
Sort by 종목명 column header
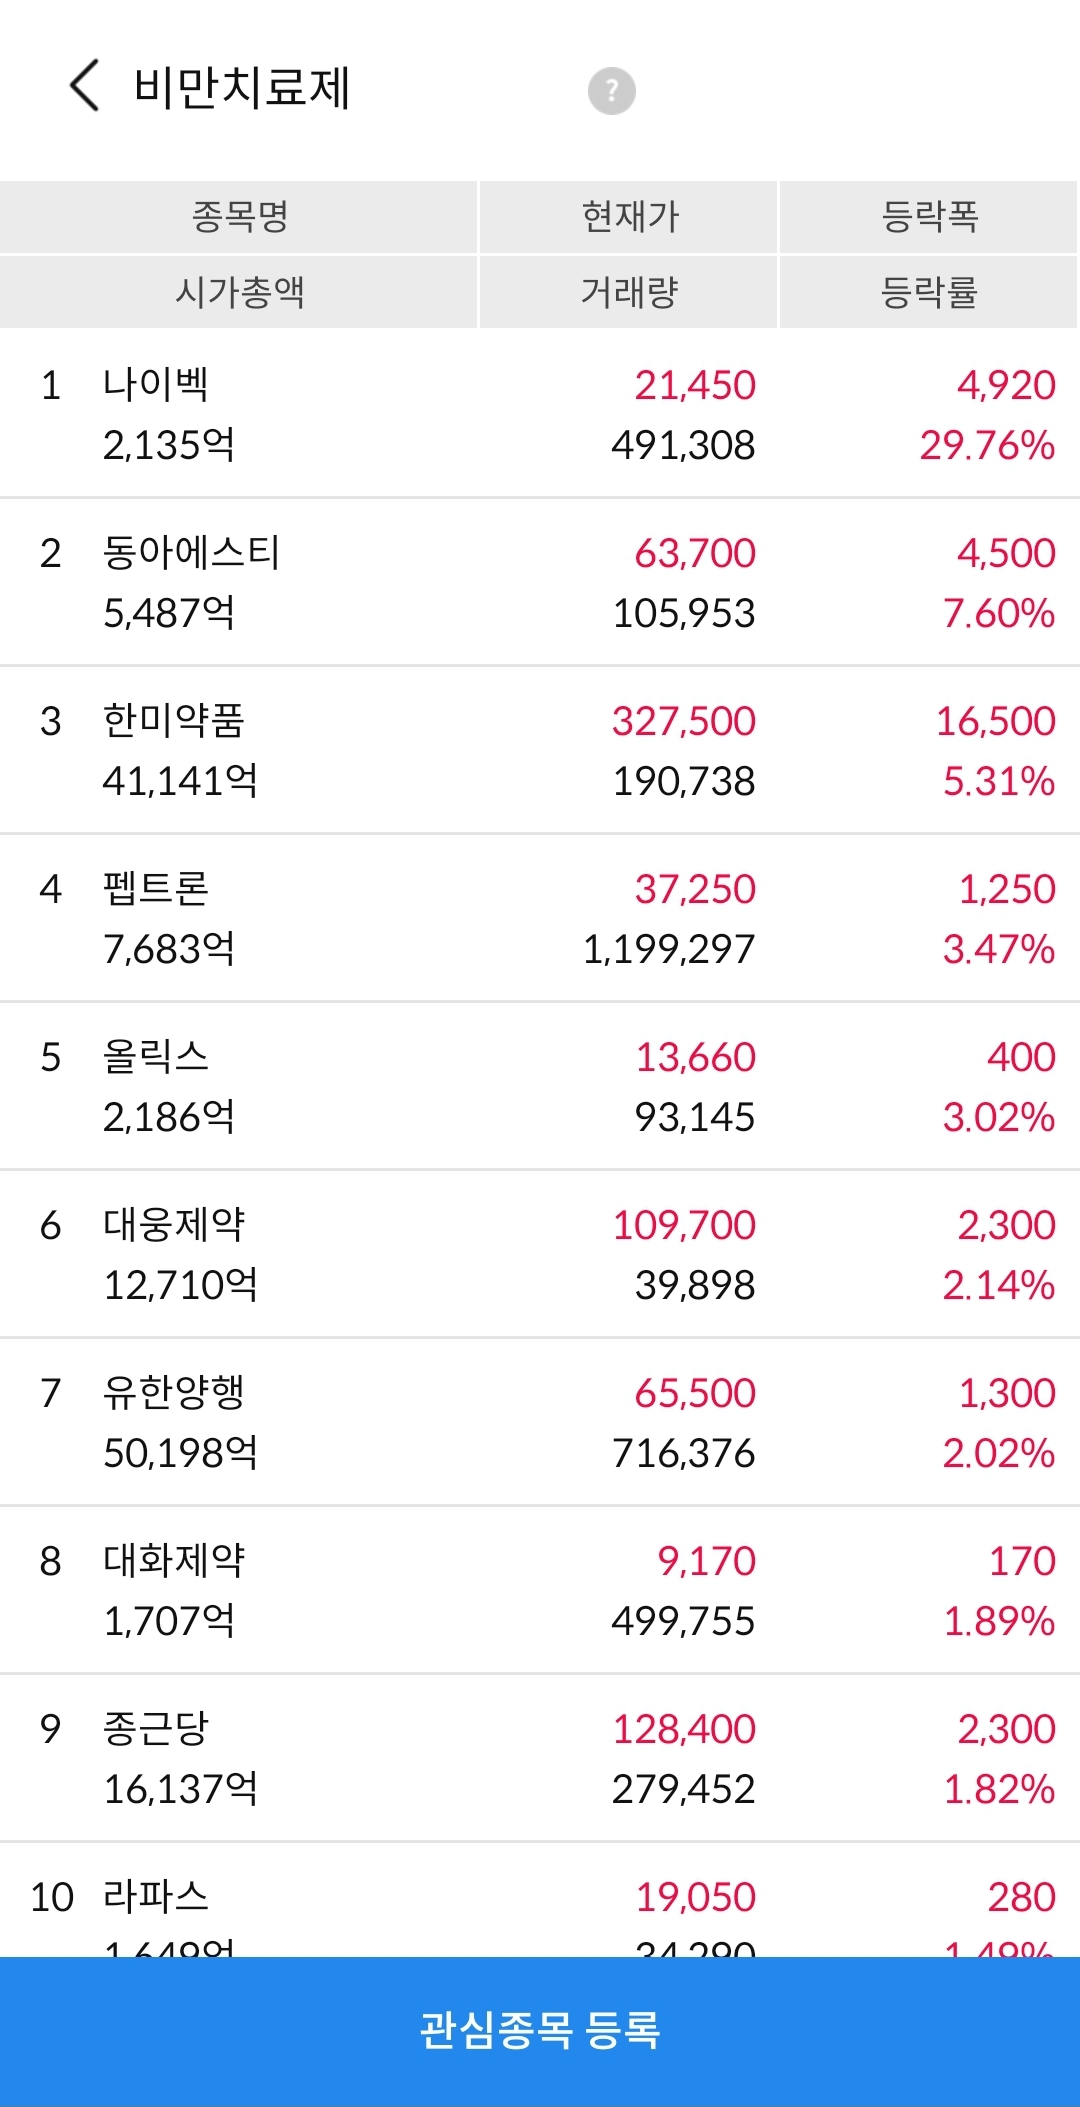[239, 216]
